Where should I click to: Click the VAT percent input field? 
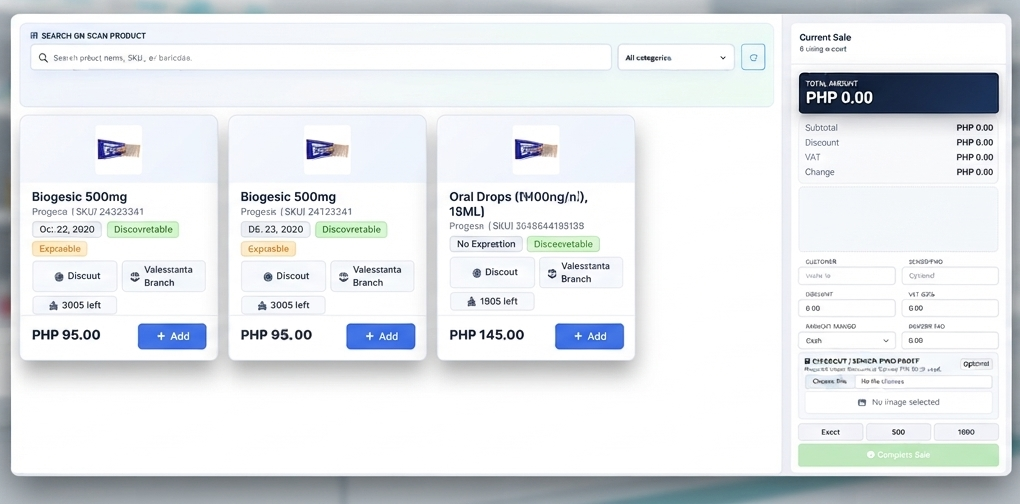[950, 308]
